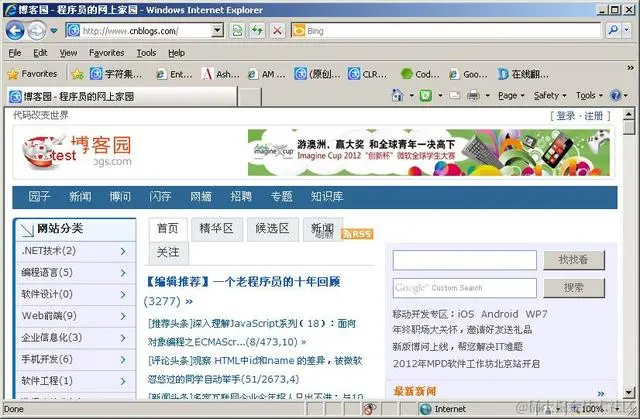Image resolution: width=640 pixels, height=419 pixels.
Task: Click 园子 in blue navigation bar
Action: pyautogui.click(x=39, y=197)
